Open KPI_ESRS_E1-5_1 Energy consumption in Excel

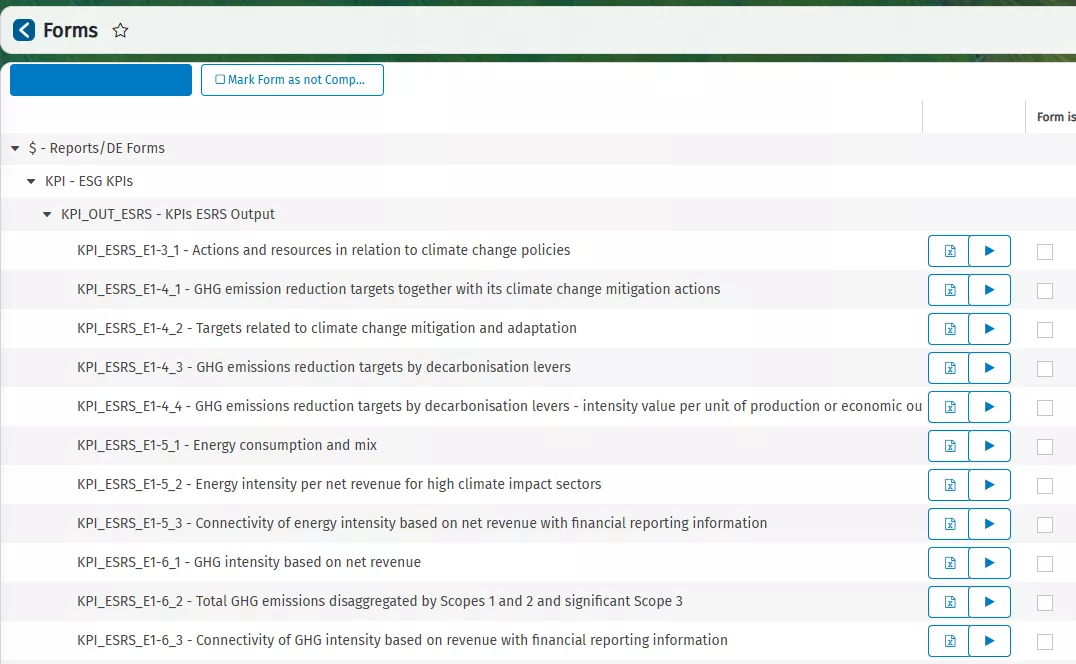click(x=949, y=446)
